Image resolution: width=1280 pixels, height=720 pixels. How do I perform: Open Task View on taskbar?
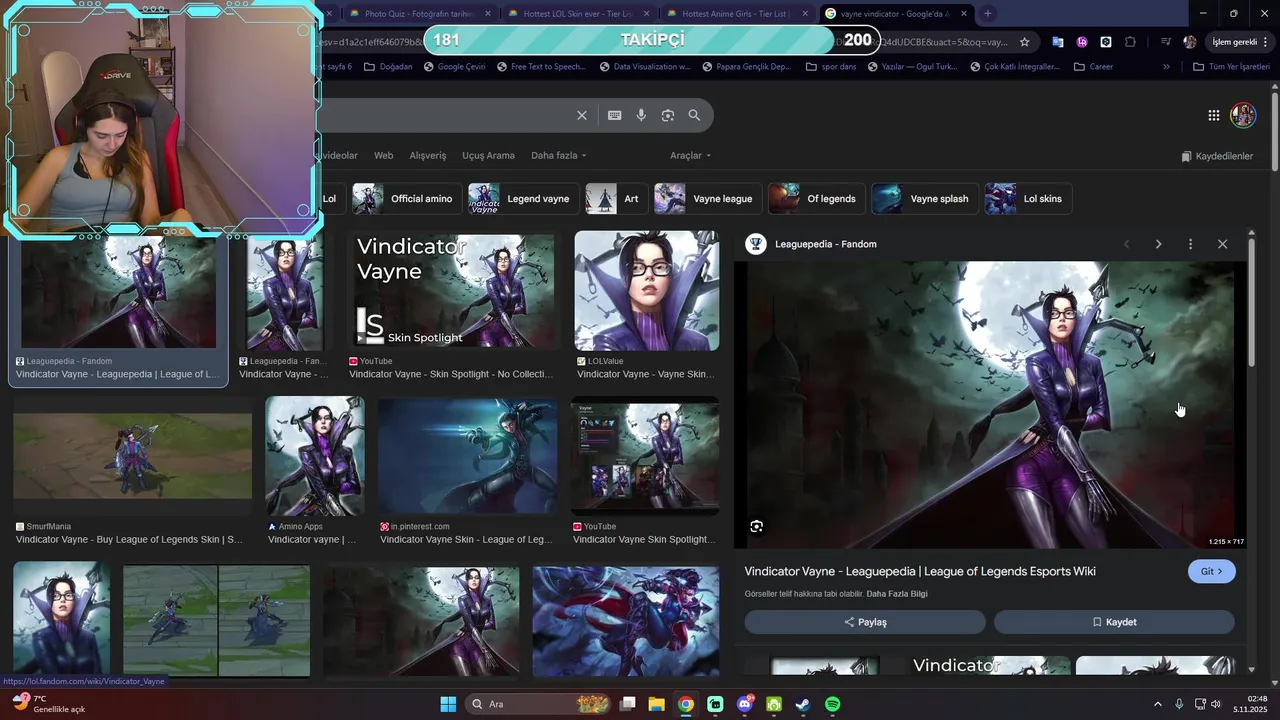(x=627, y=704)
